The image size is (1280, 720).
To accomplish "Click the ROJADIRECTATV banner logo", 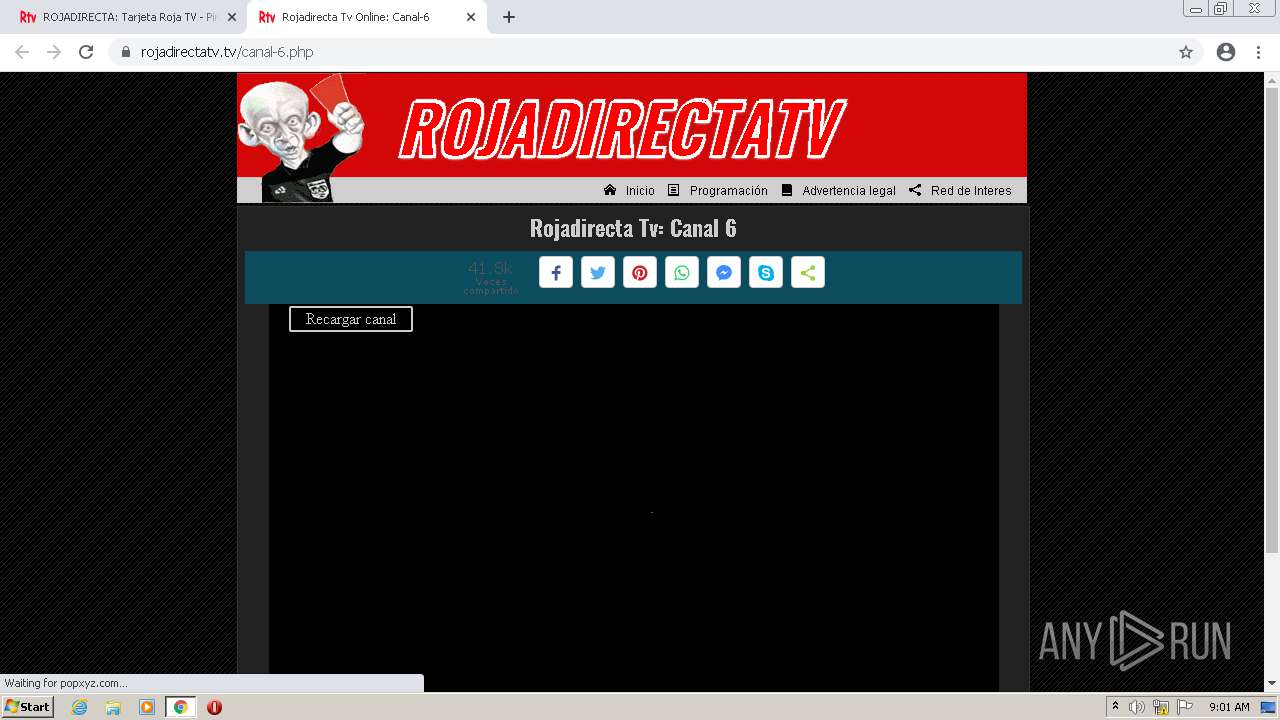I will pyautogui.click(x=622, y=129).
